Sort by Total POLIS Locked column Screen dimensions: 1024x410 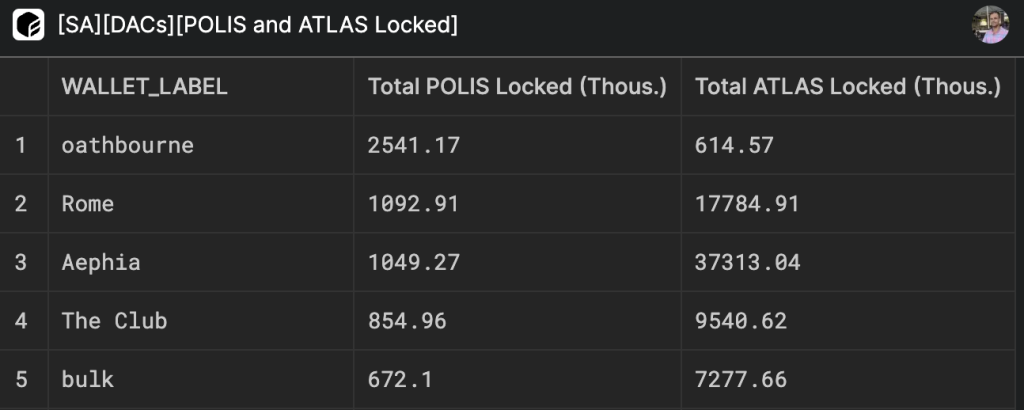point(517,87)
